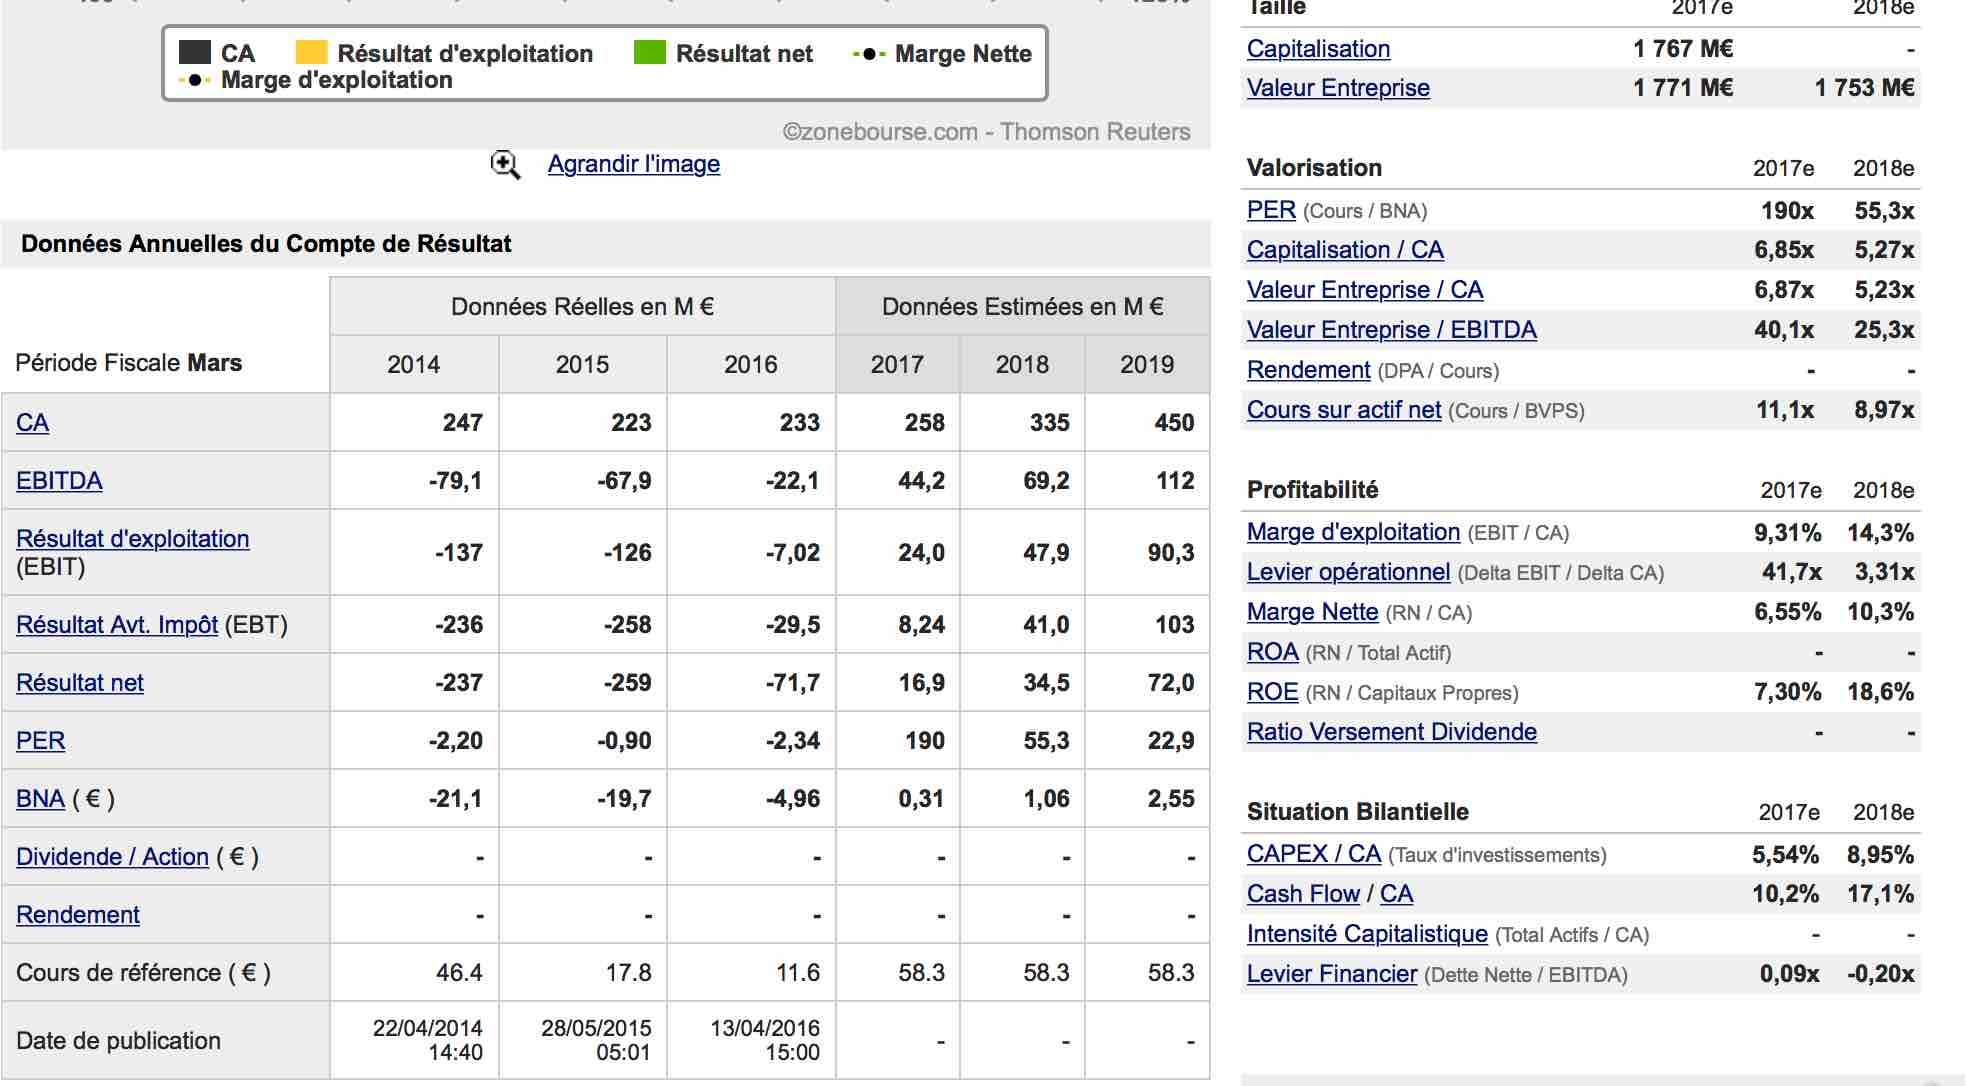Click the magnifier zoom icon
Image resolution: width=1978 pixels, height=1086 pixels.
click(x=505, y=165)
